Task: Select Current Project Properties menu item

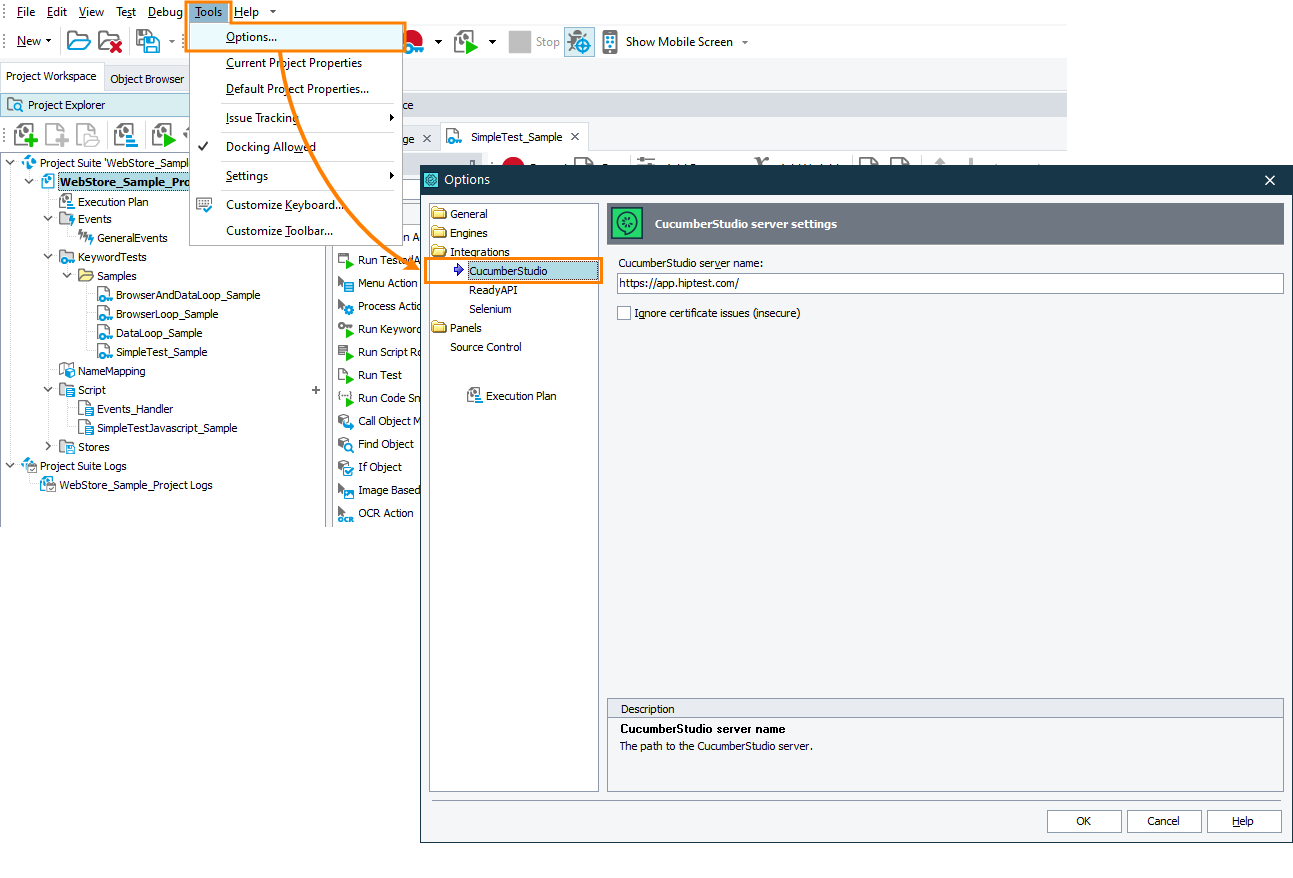Action: pos(294,63)
